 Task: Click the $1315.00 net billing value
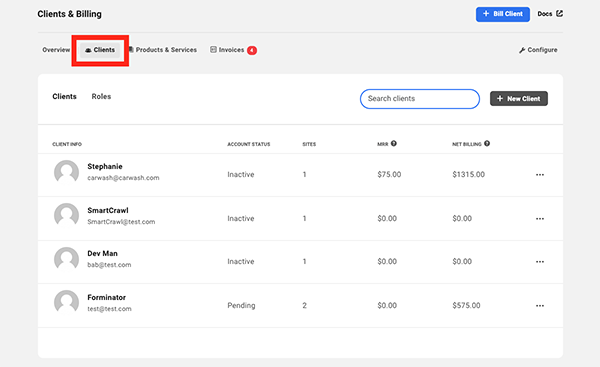click(x=468, y=175)
